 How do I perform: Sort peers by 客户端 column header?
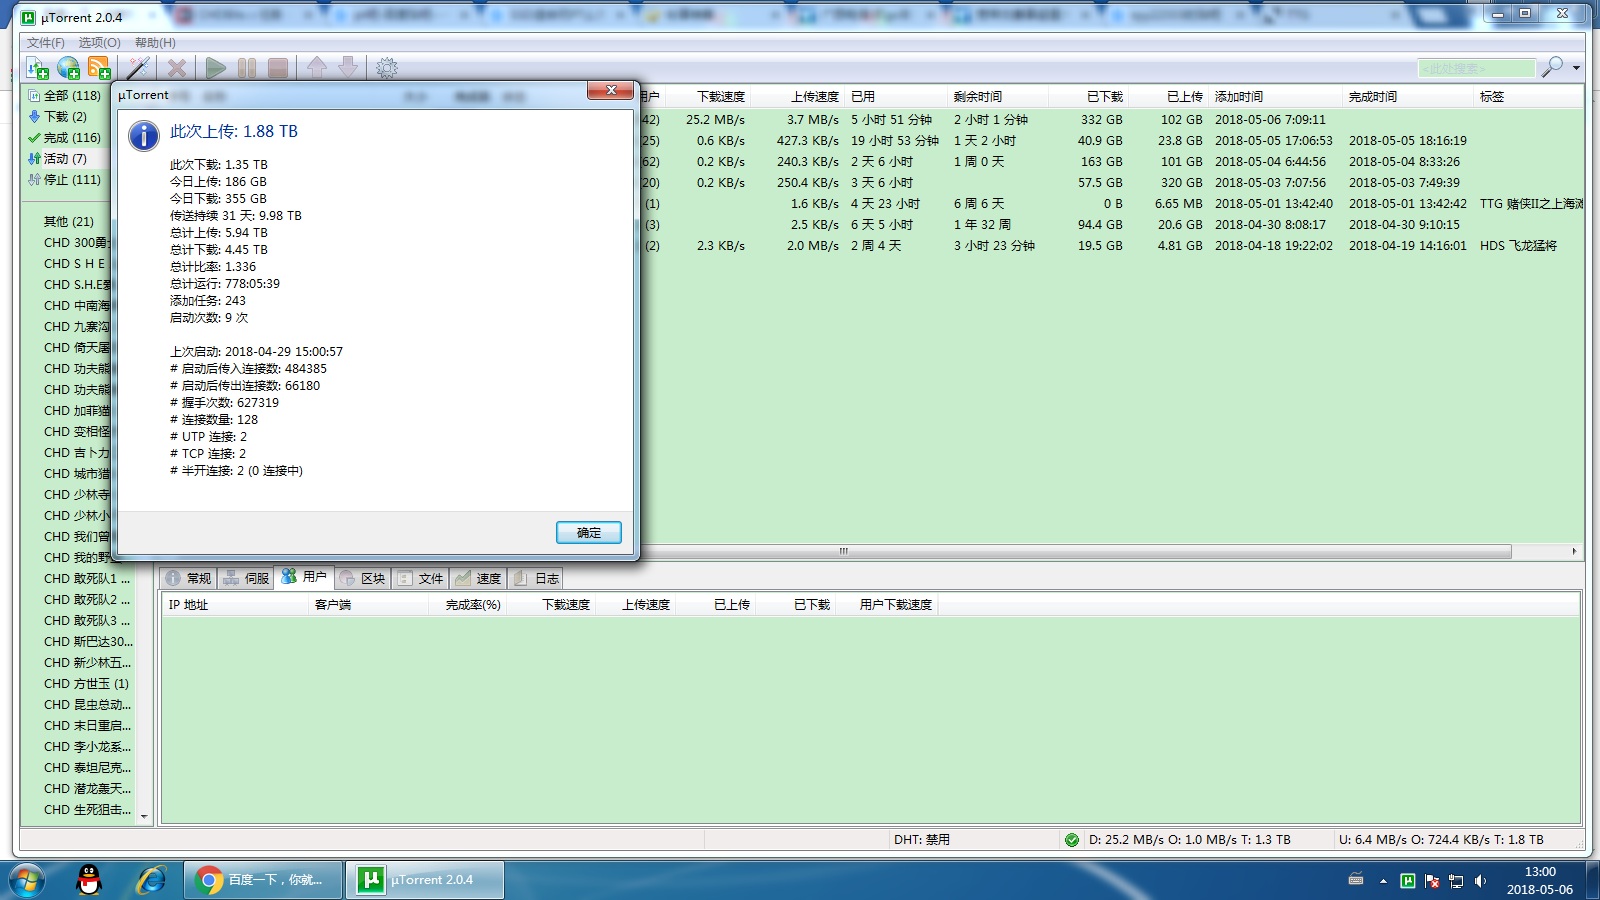coord(369,605)
